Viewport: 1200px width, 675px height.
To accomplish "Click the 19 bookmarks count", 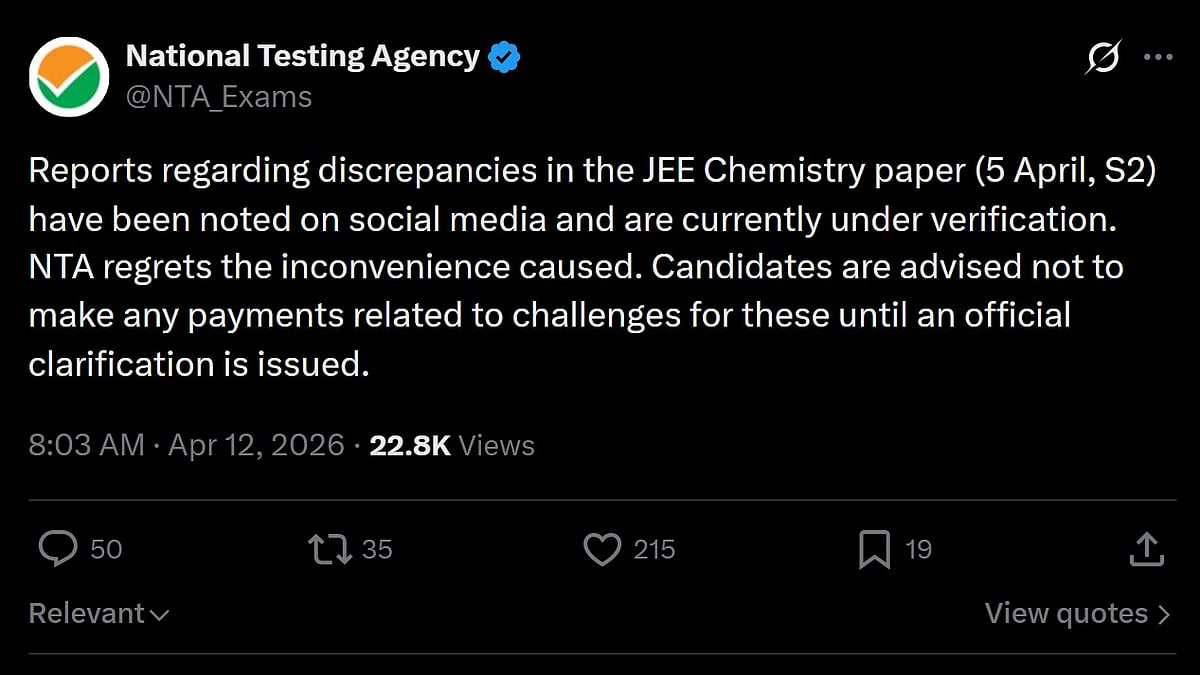I will click(918, 549).
